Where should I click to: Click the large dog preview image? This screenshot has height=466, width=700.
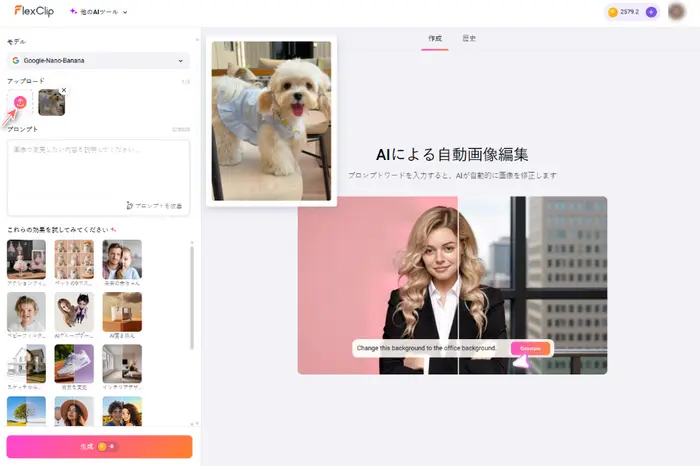271,121
